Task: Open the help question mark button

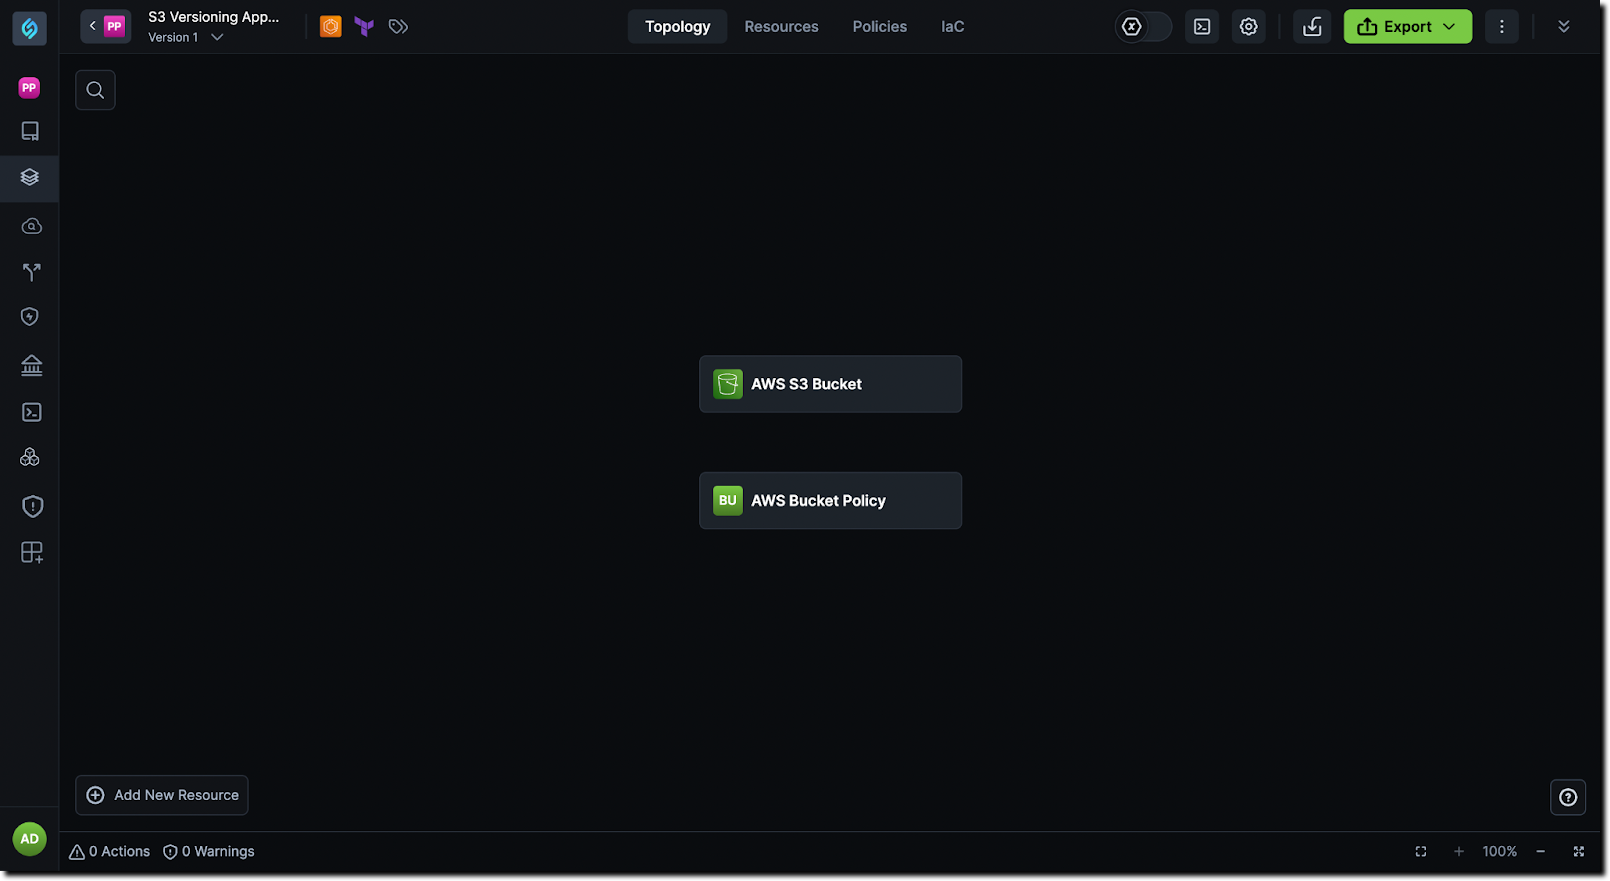Action: pyautogui.click(x=1568, y=797)
